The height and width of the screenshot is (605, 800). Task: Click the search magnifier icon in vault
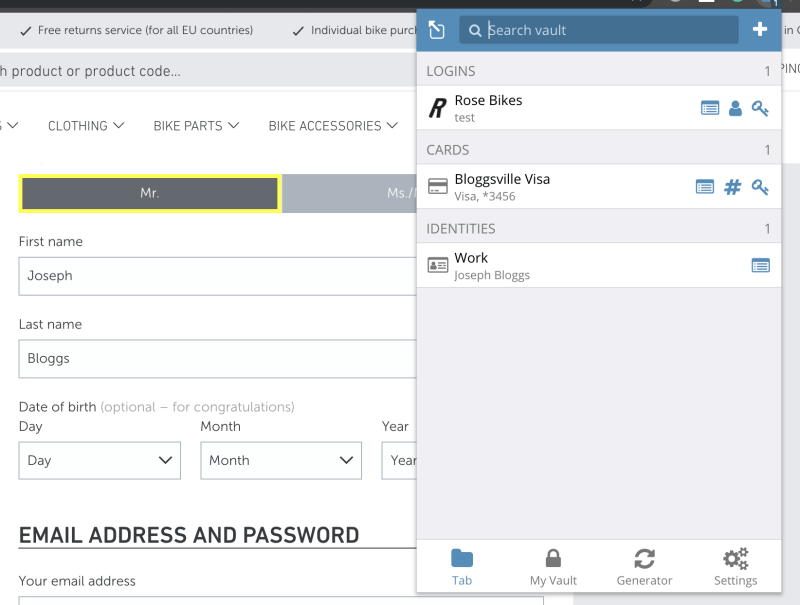474,31
